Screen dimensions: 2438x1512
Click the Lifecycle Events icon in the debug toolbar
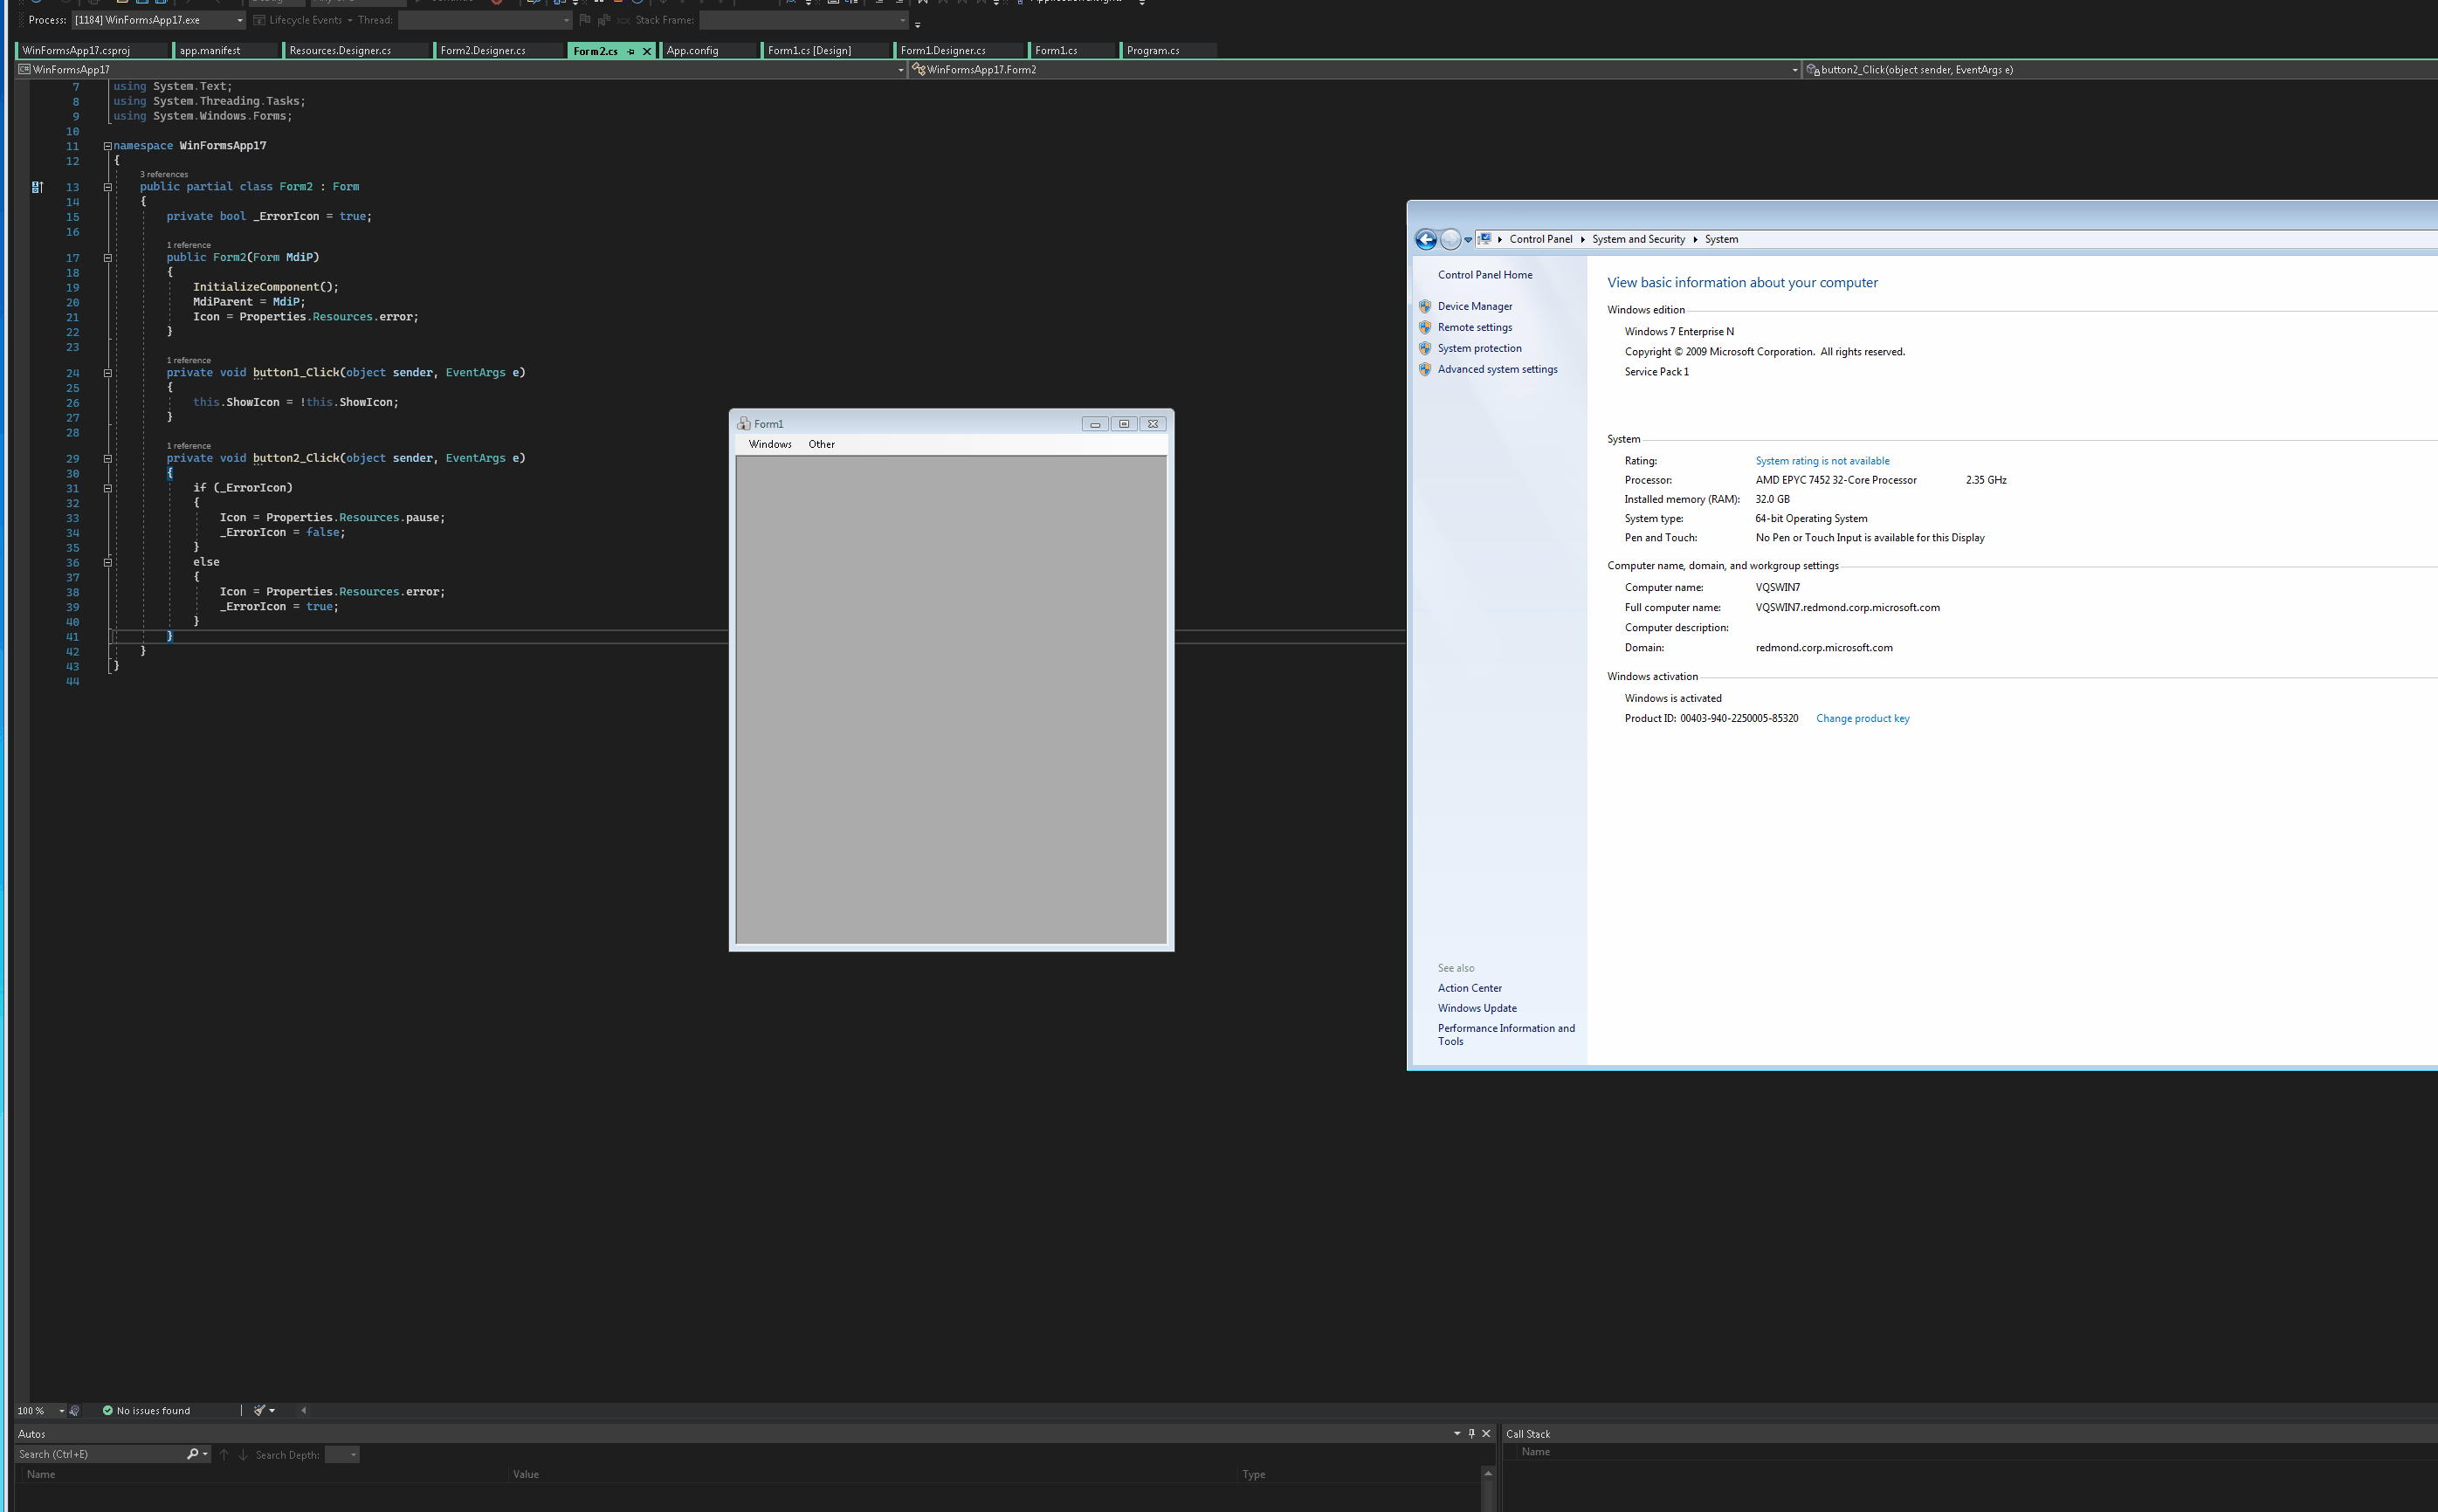click(x=259, y=19)
